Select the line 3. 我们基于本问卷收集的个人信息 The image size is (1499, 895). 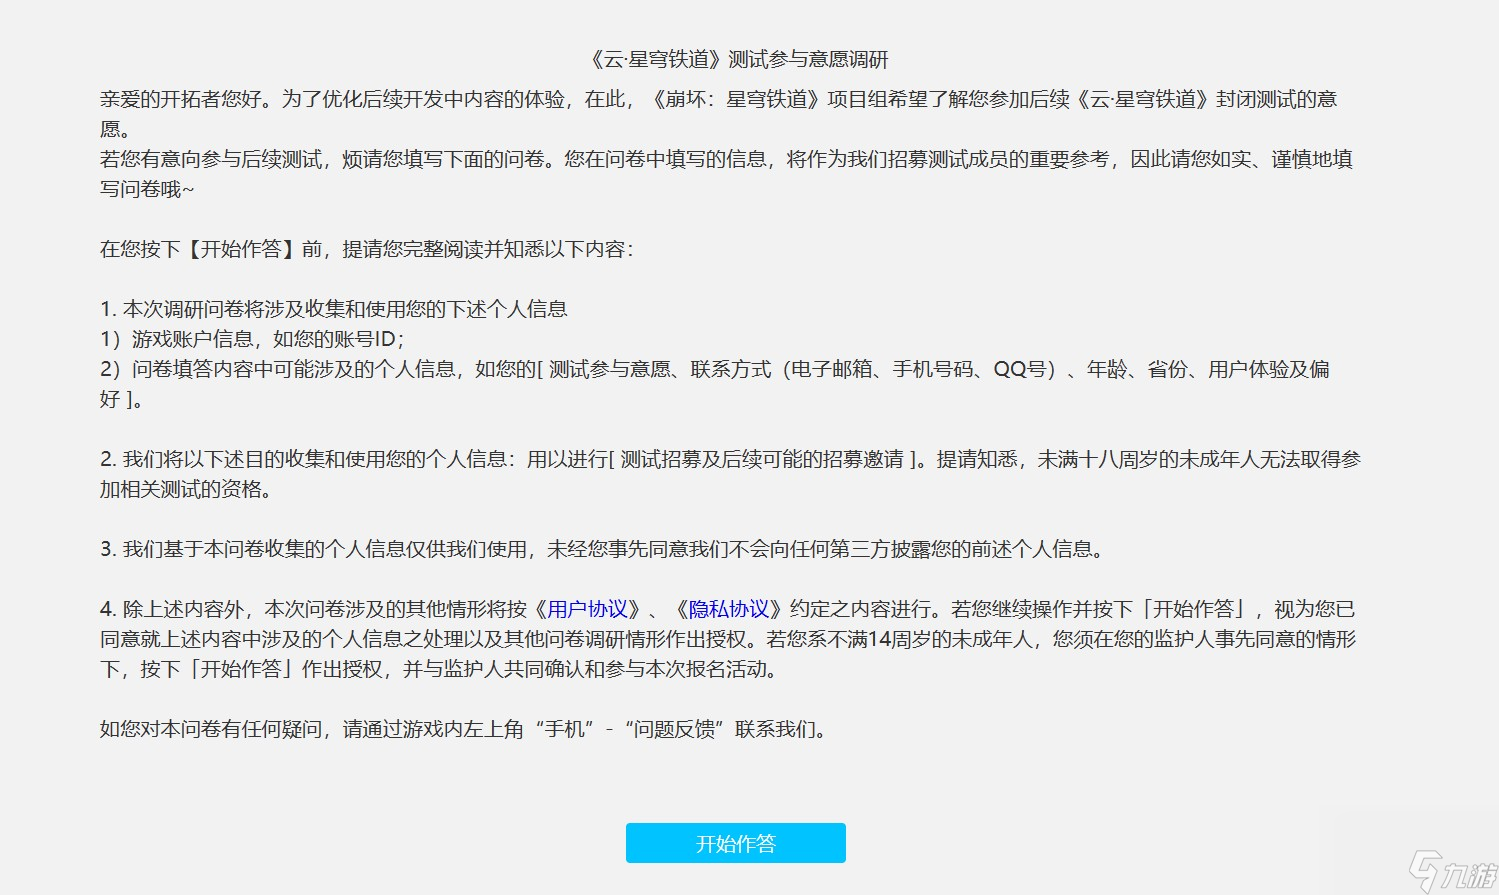(x=605, y=549)
